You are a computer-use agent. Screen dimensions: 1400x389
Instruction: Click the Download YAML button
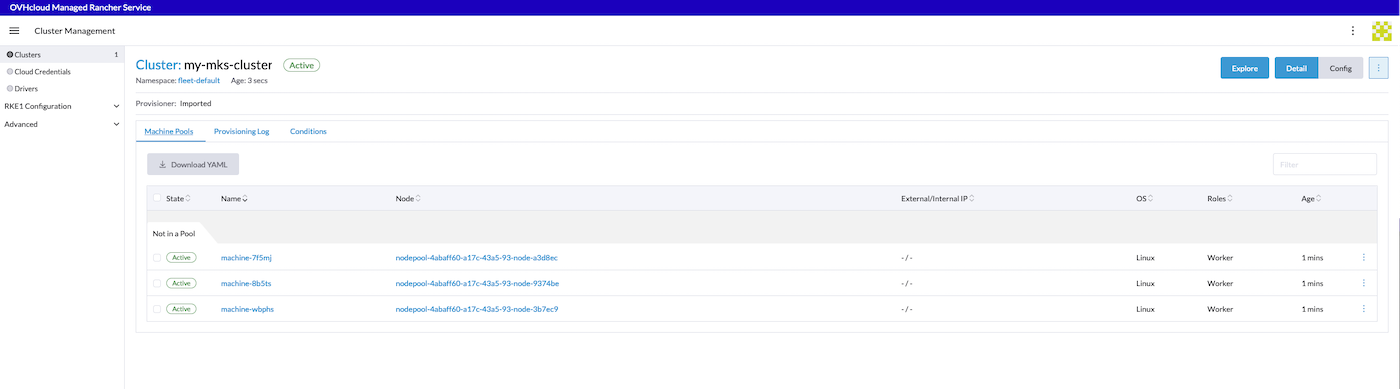(x=193, y=164)
